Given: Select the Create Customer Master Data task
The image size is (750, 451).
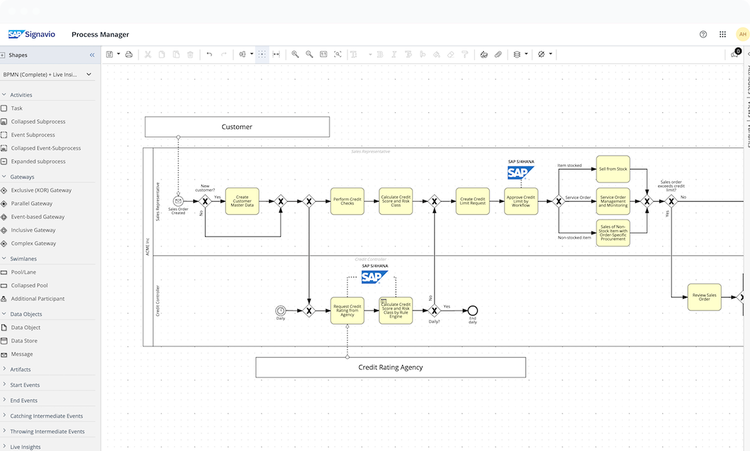Looking at the screenshot, I should point(242,201).
